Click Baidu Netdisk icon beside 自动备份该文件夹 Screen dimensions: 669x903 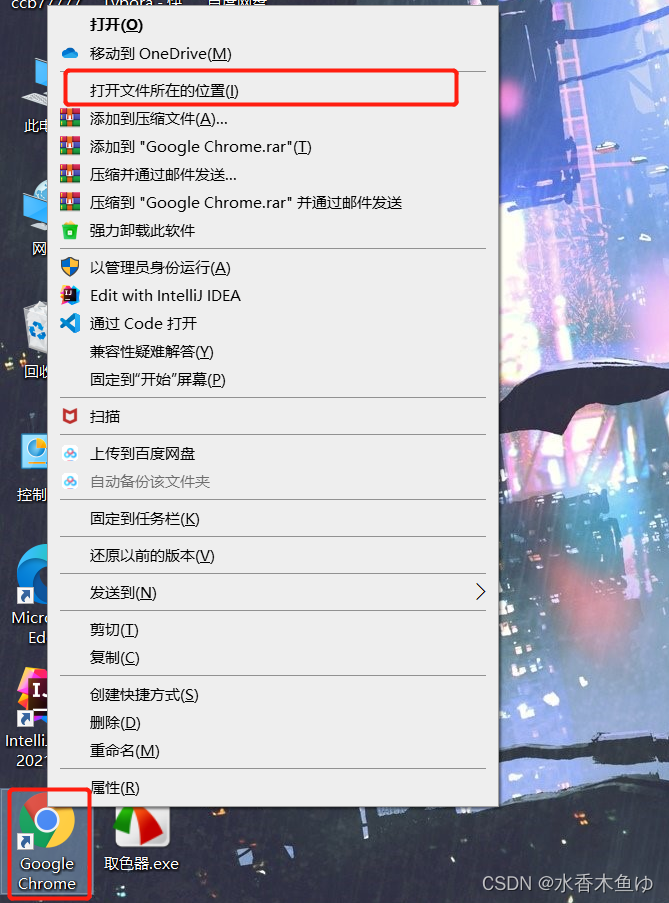coord(70,481)
